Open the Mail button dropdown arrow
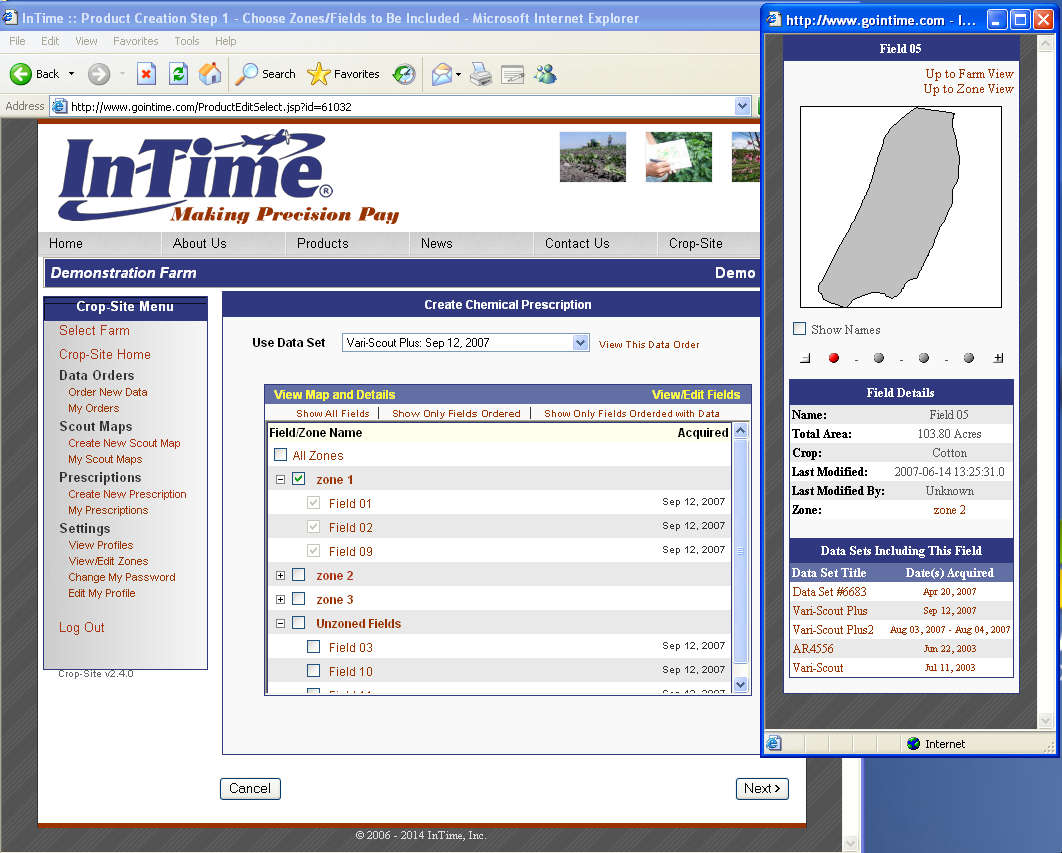1062x853 pixels. (x=459, y=74)
